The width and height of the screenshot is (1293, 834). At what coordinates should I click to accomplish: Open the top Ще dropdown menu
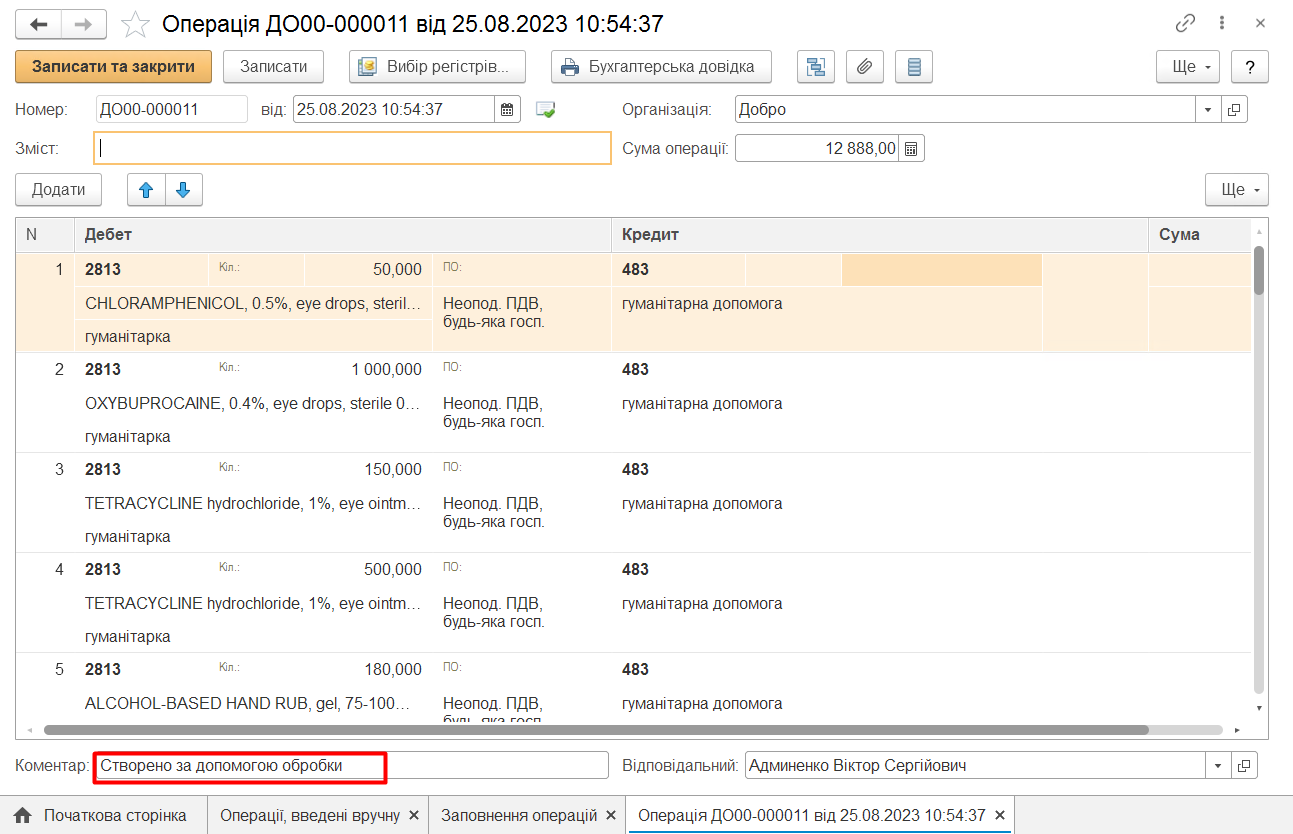[x=1188, y=67]
